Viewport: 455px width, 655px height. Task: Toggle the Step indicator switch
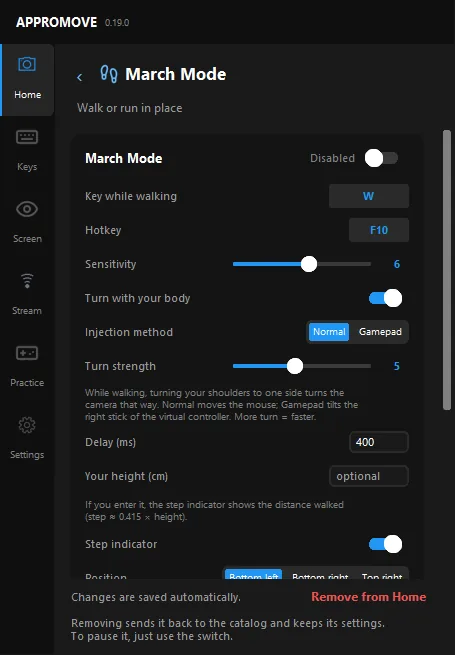385,544
